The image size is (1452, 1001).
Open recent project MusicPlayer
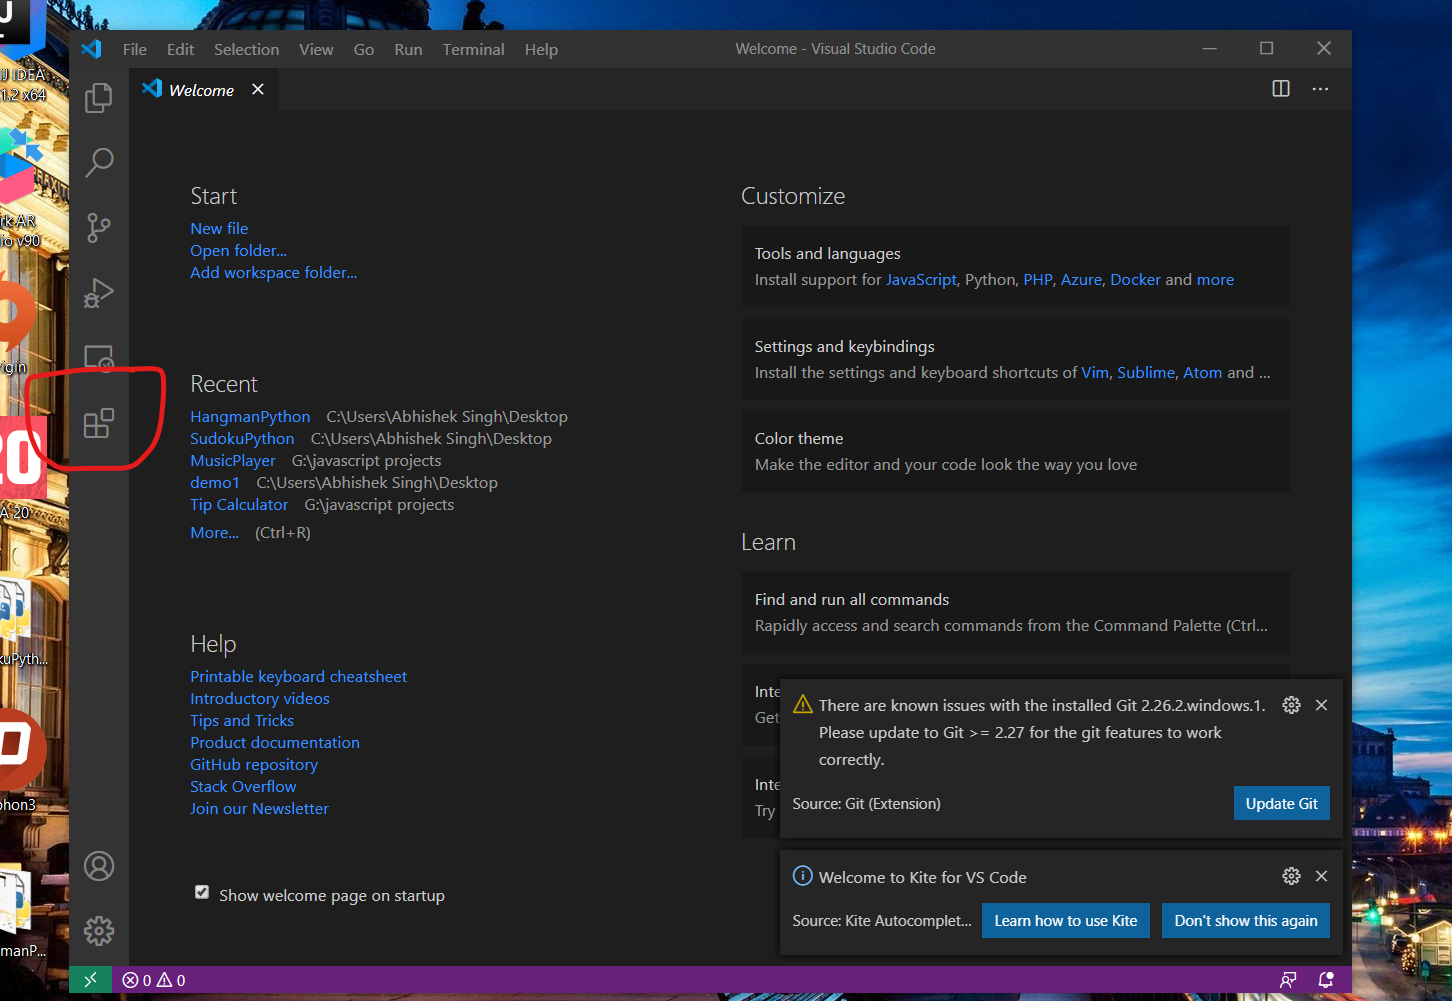click(233, 460)
